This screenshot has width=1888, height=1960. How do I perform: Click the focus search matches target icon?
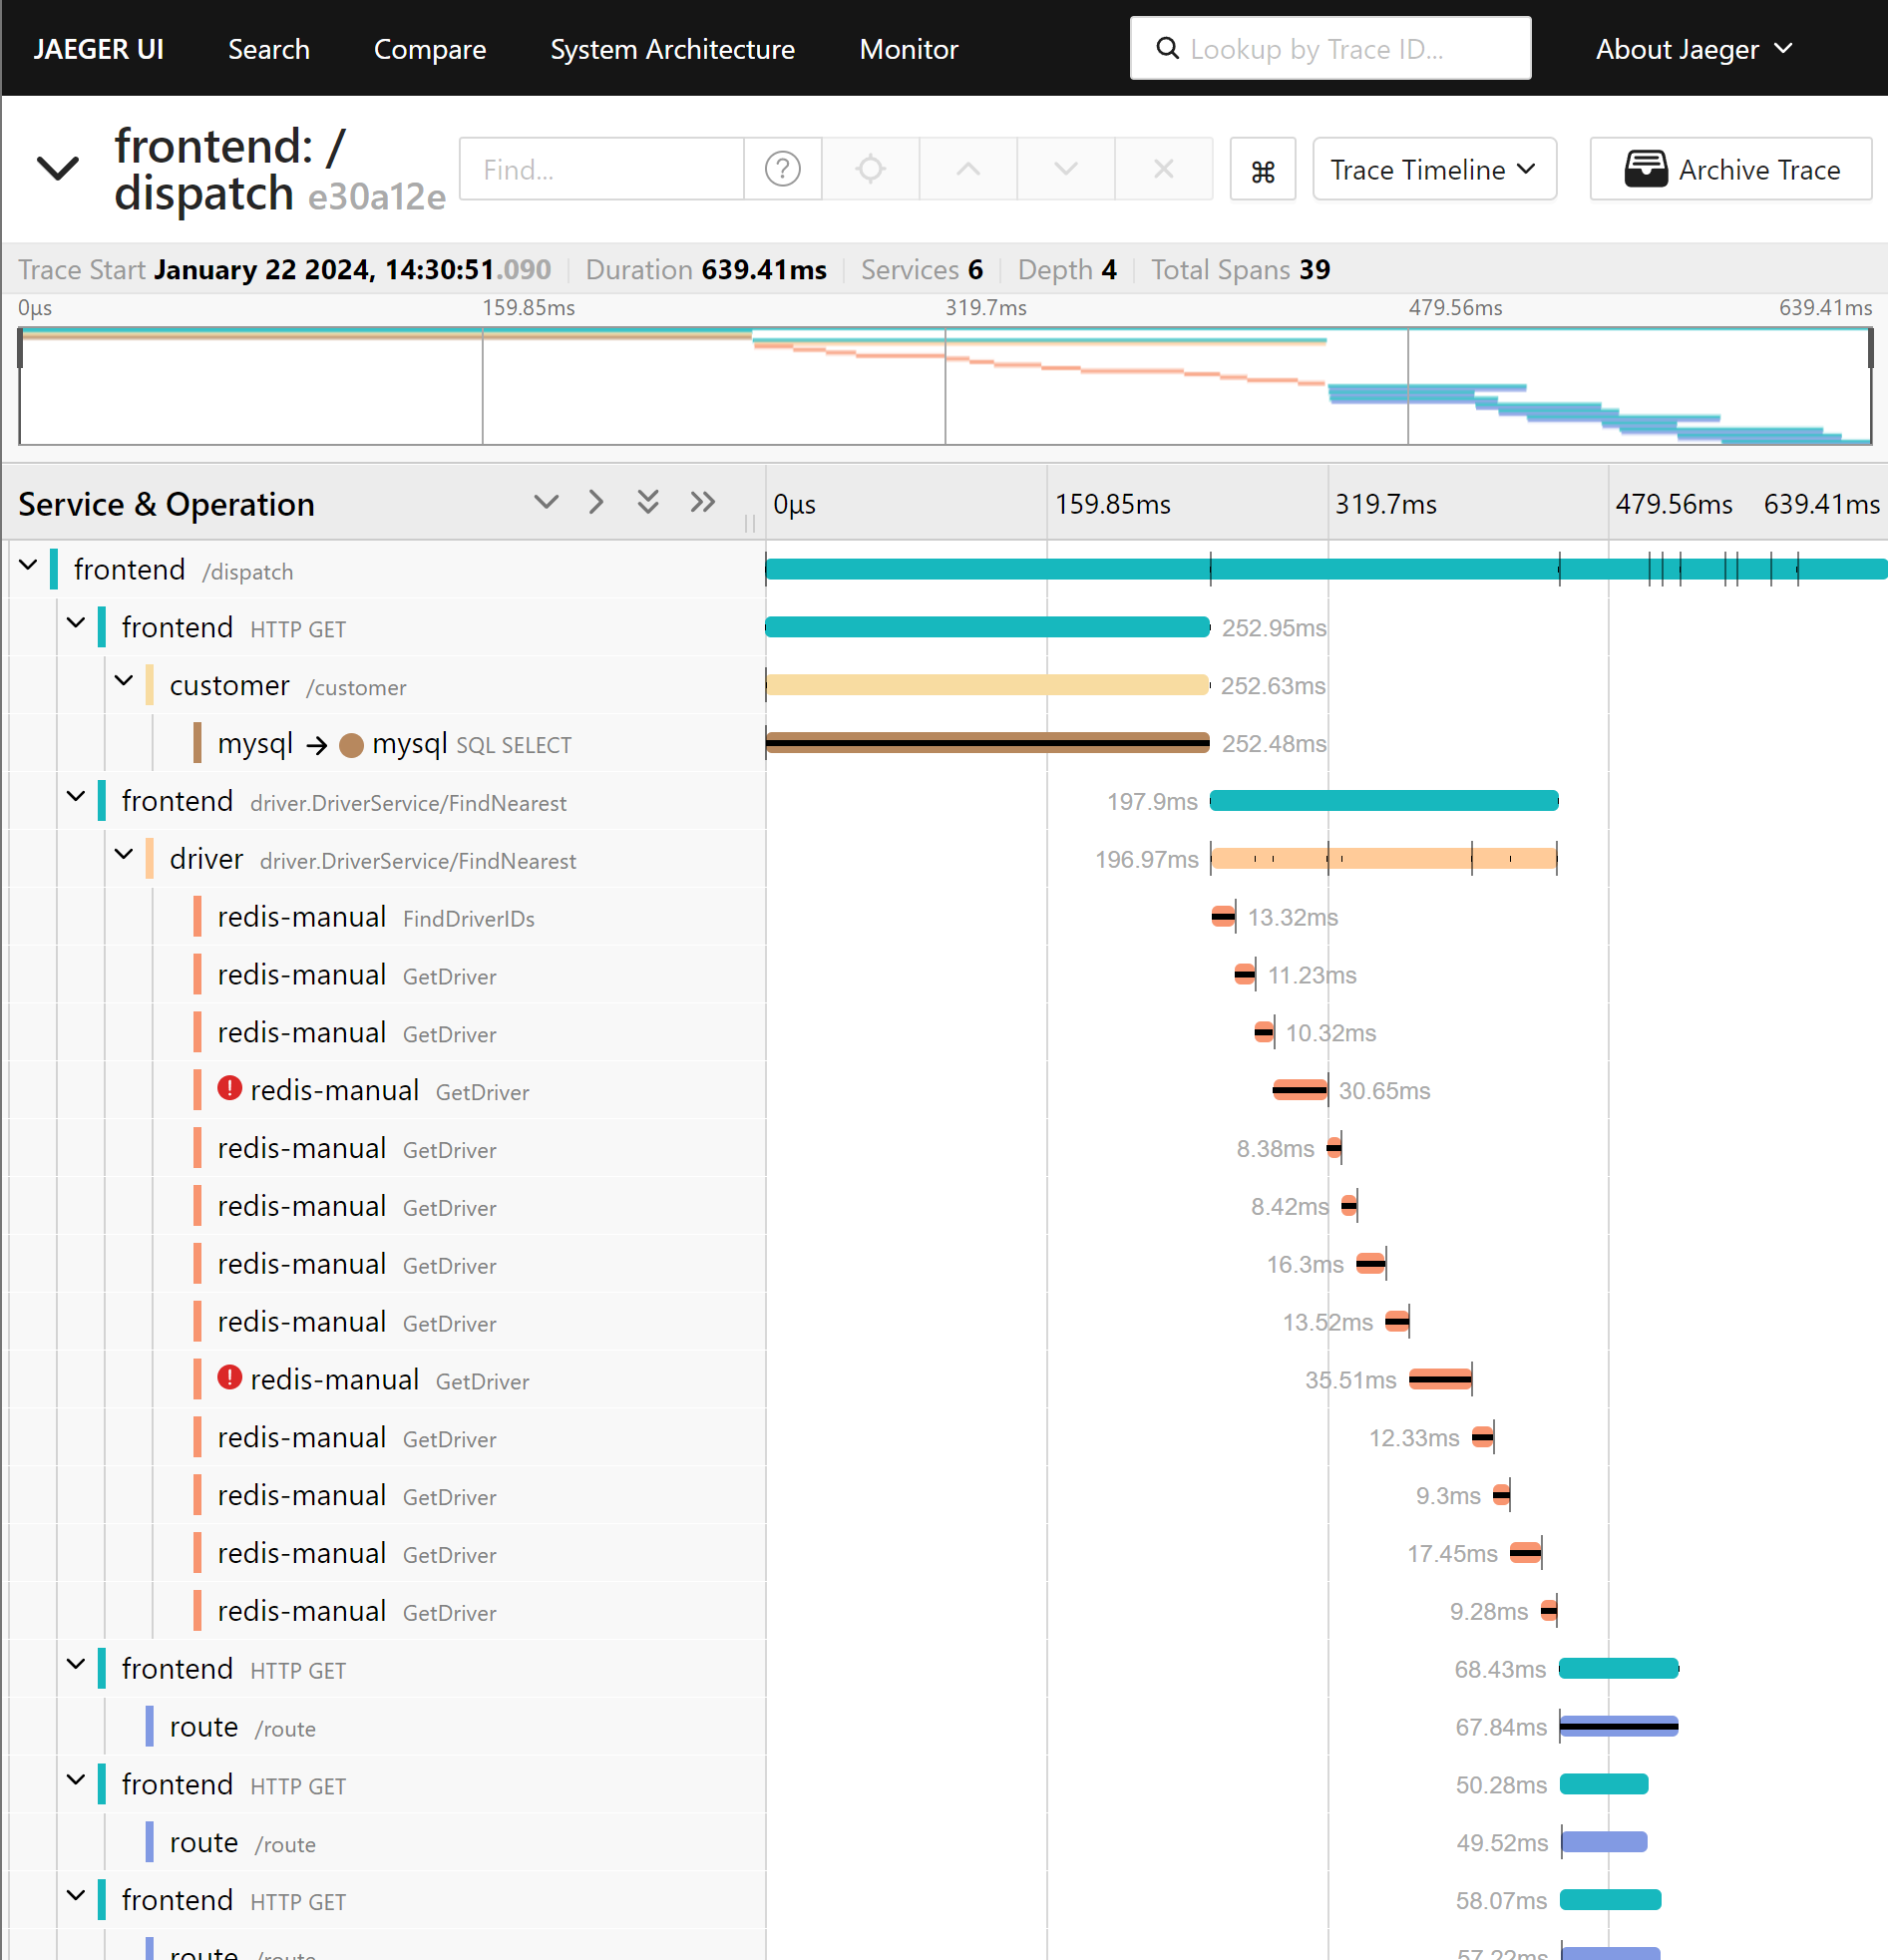[x=870, y=170]
